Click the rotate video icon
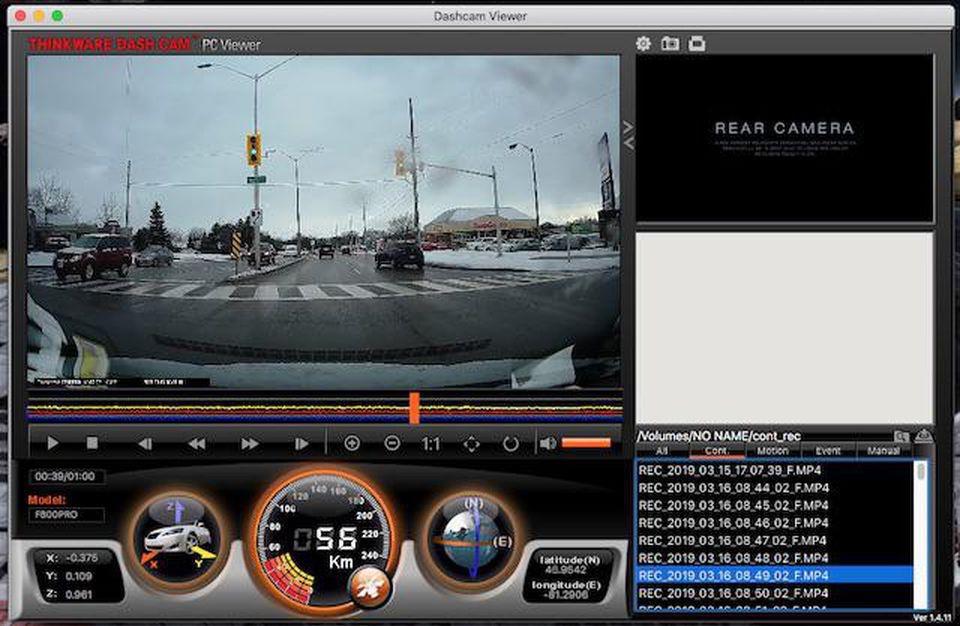 pyautogui.click(x=511, y=443)
